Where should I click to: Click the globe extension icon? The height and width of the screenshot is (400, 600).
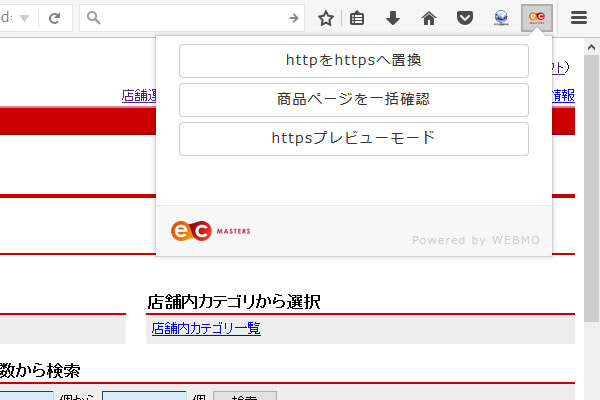(501, 18)
